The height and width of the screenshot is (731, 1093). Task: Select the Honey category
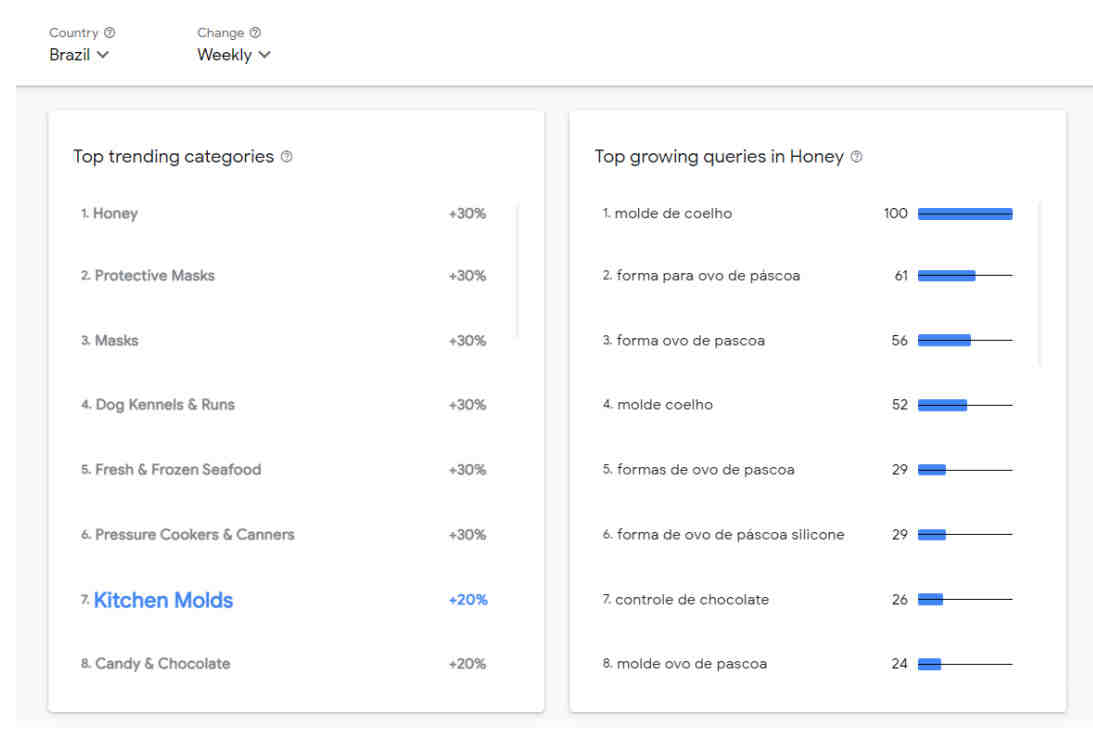115,213
